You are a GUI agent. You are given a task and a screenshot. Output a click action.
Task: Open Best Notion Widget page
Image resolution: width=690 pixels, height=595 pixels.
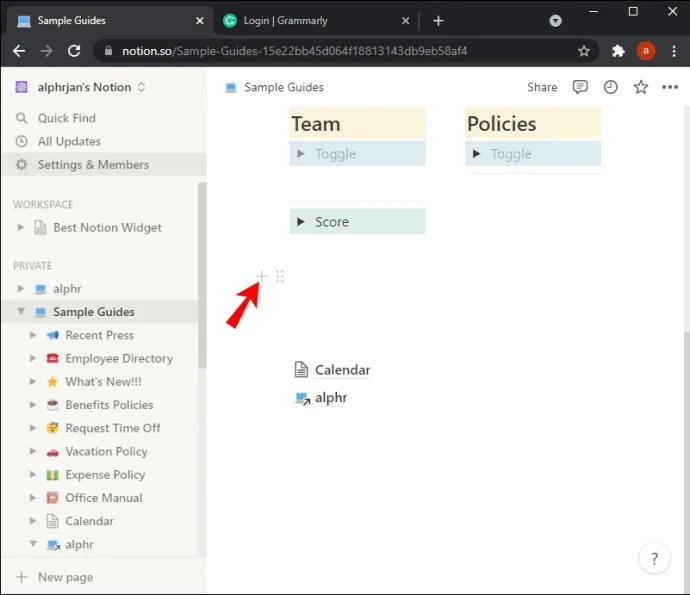point(107,228)
